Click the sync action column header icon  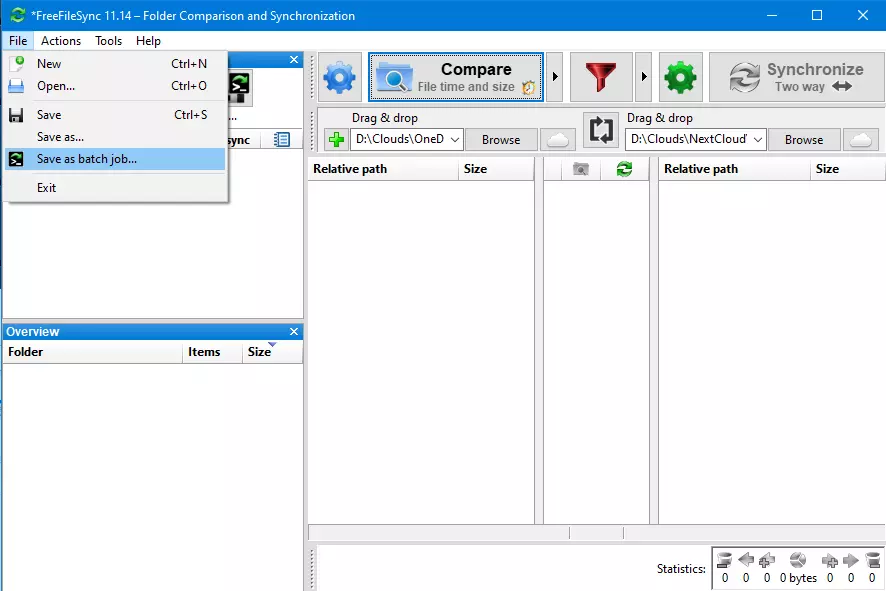[624, 170]
